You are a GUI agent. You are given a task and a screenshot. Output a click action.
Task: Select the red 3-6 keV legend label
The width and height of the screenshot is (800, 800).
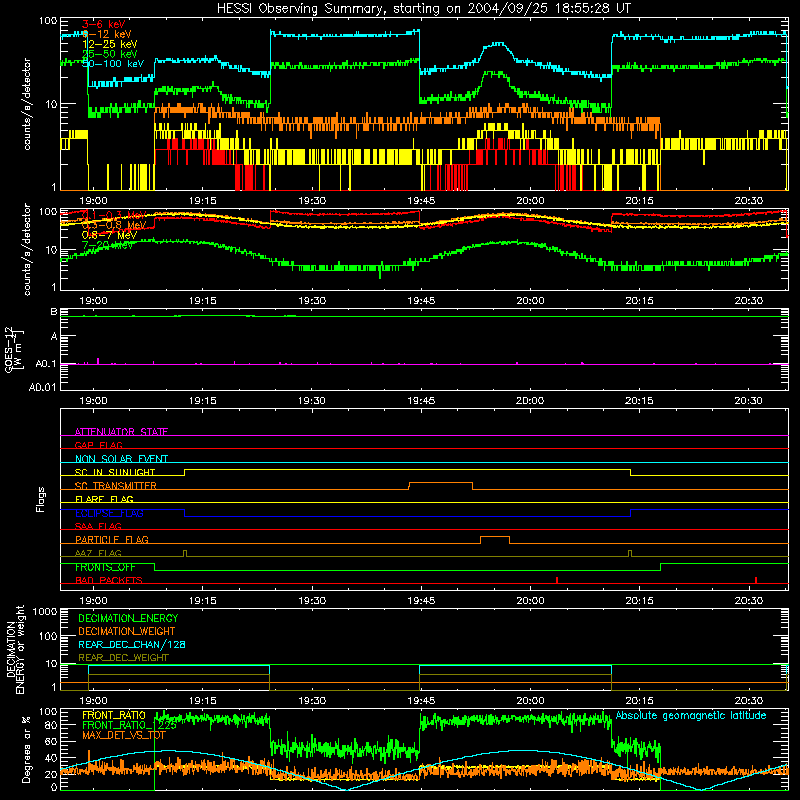(x=103, y=24)
